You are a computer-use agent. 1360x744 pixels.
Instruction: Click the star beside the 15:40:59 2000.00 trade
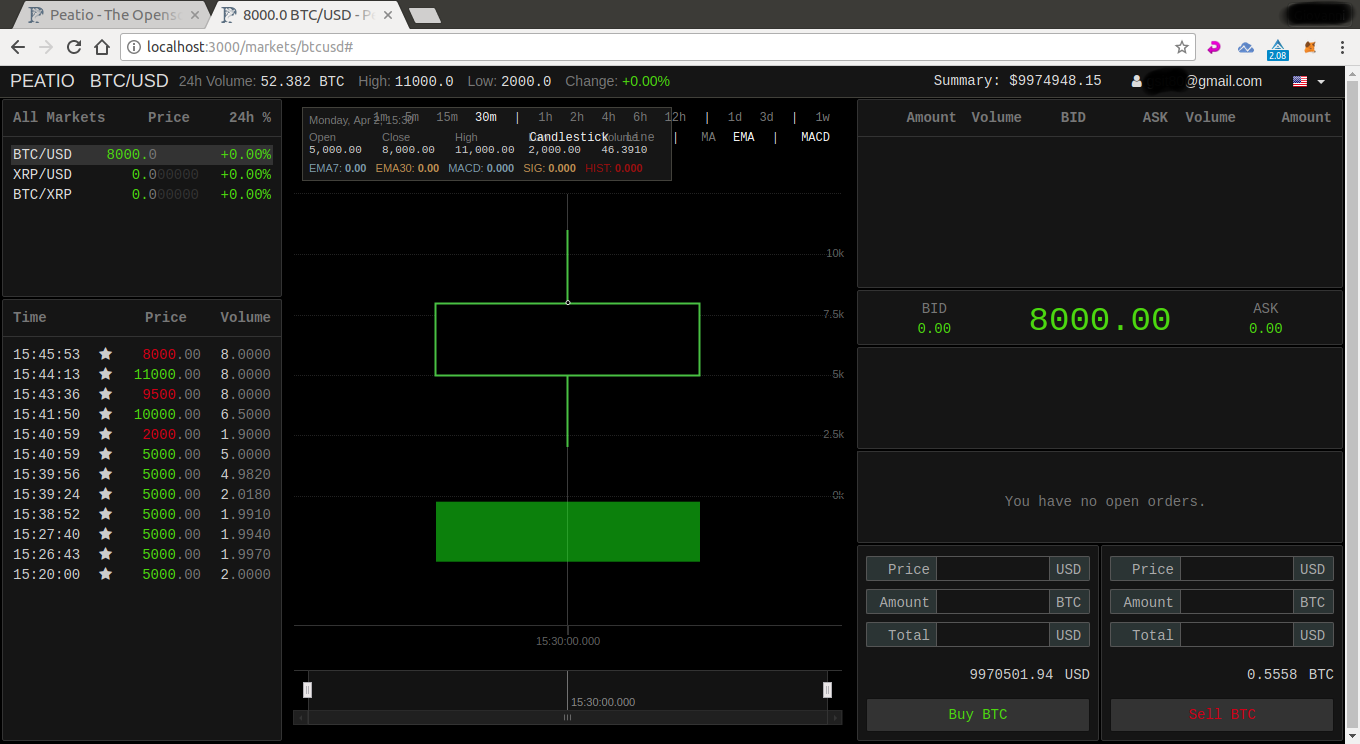pos(105,434)
